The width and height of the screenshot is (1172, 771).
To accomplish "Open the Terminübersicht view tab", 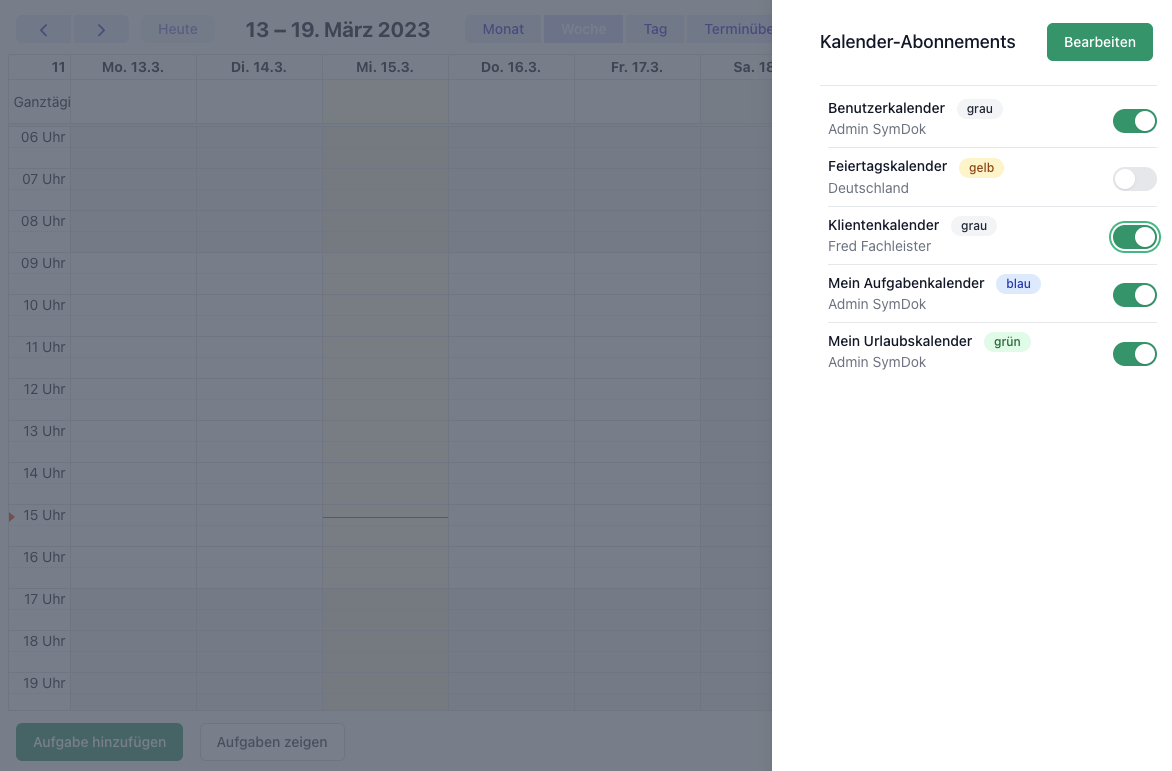I will tap(730, 29).
